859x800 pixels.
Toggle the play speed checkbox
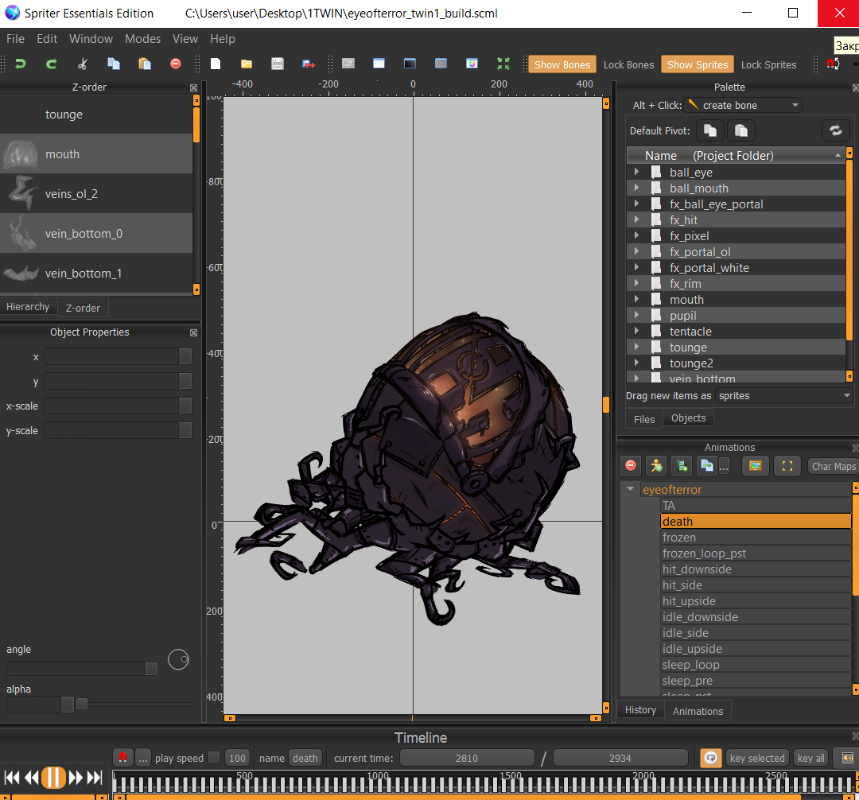213,758
